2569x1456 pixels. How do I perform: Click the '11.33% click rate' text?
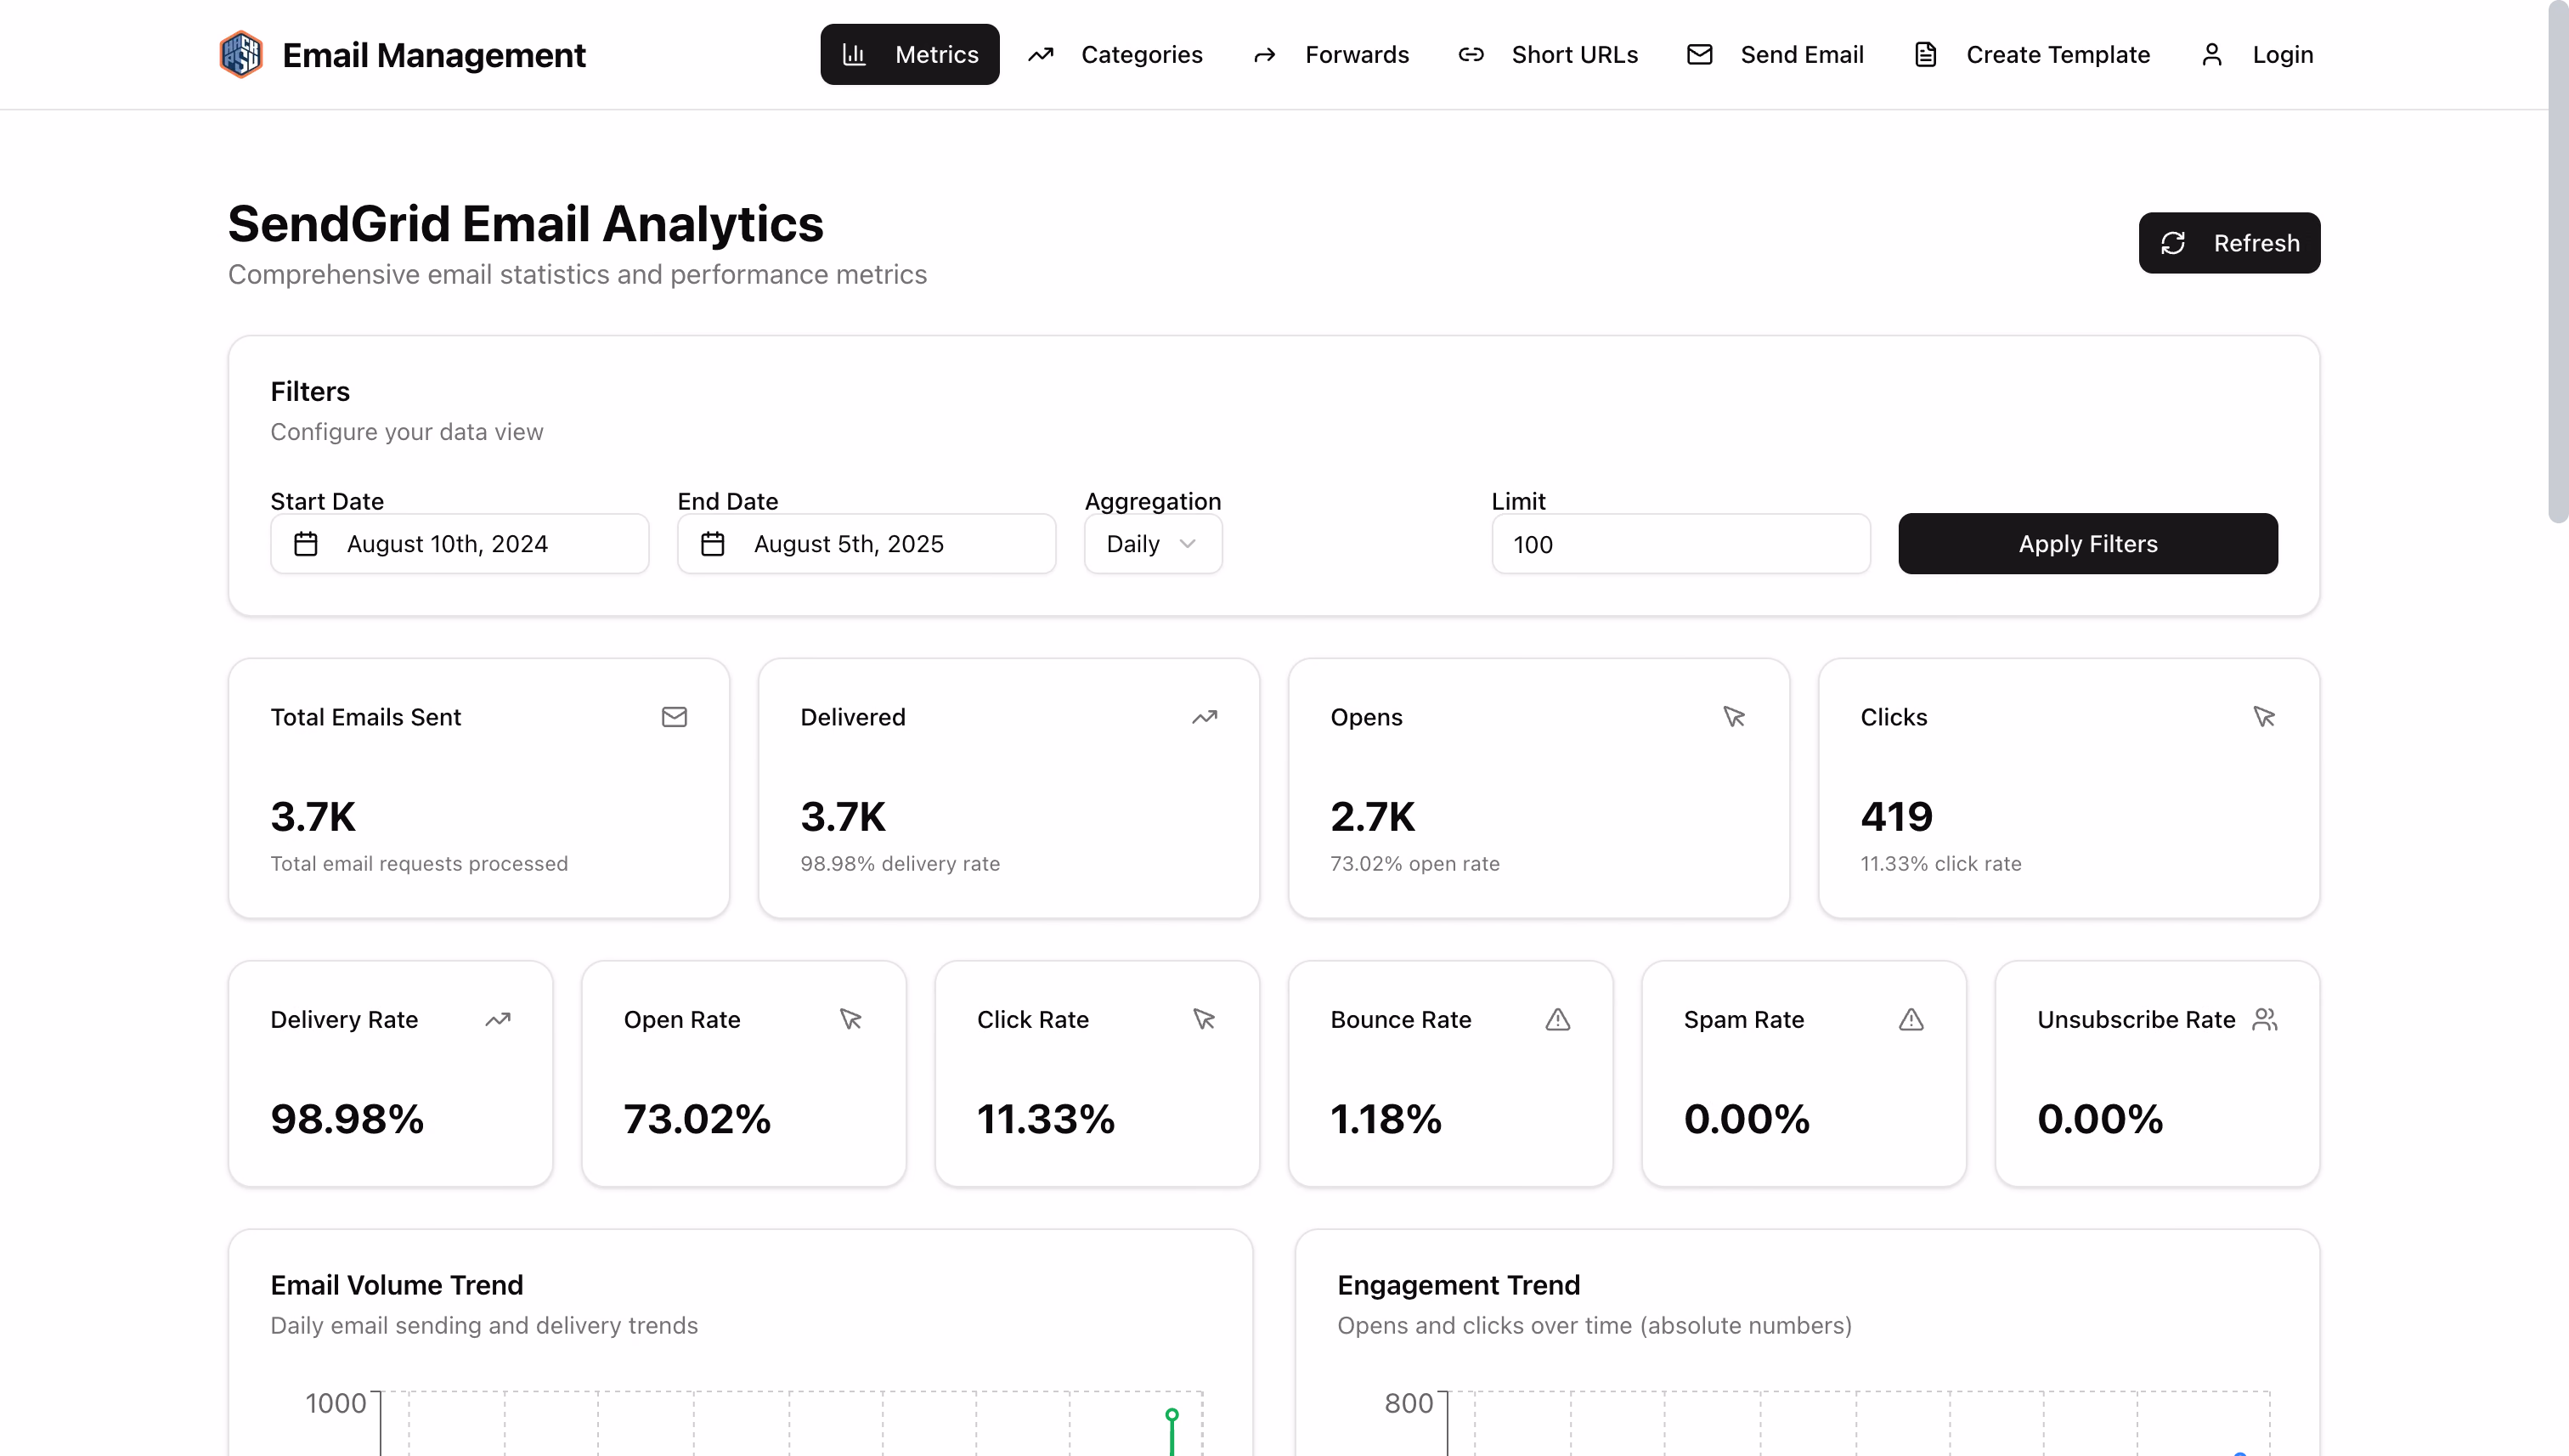[1941, 864]
